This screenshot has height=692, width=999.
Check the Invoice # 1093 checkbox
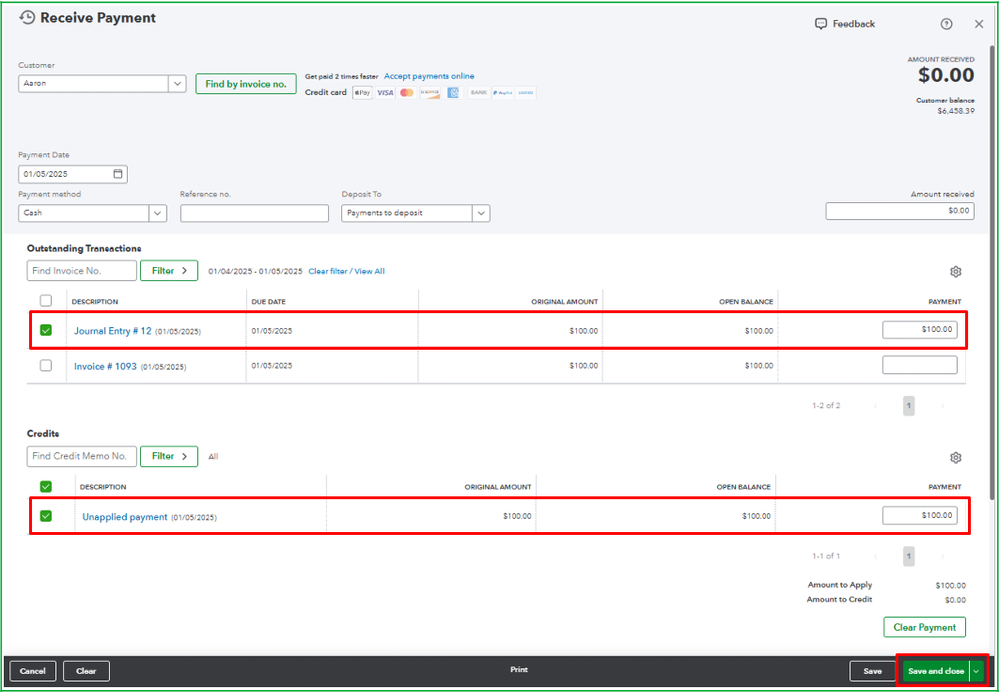[46, 366]
